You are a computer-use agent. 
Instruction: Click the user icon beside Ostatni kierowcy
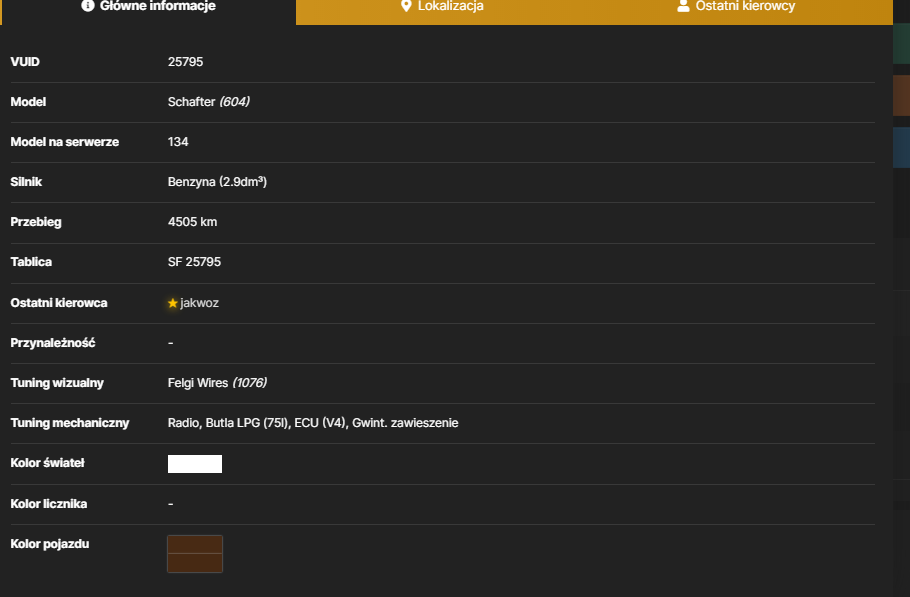pos(683,6)
